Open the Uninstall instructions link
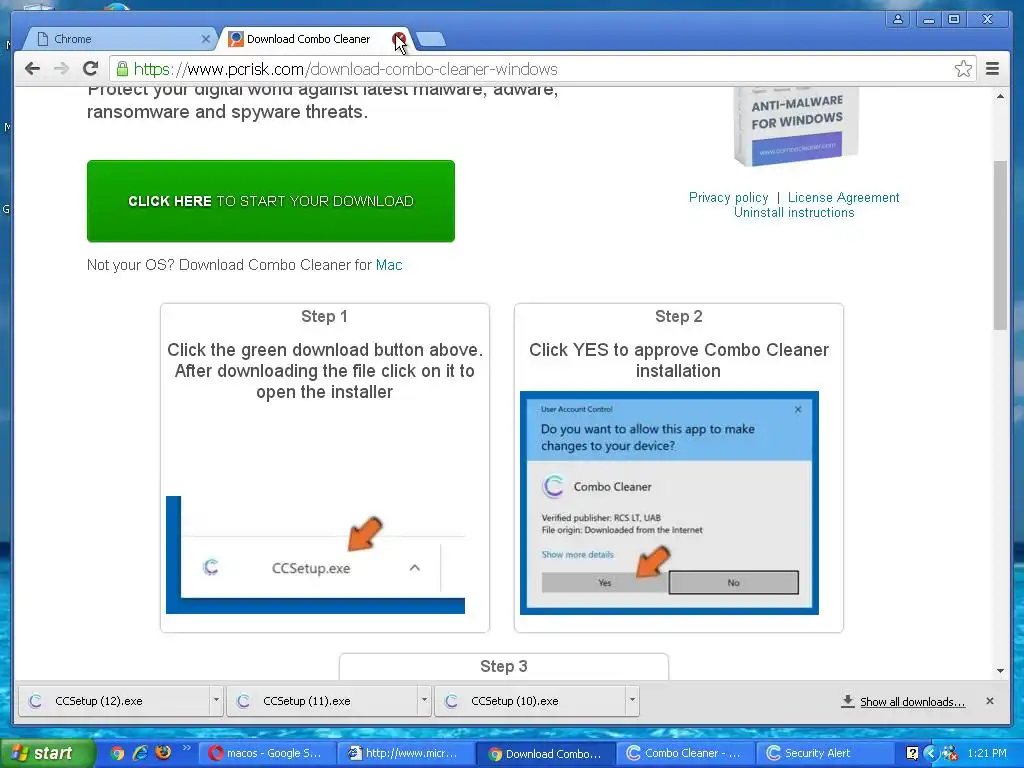The height and width of the screenshot is (768, 1024). pos(793,212)
